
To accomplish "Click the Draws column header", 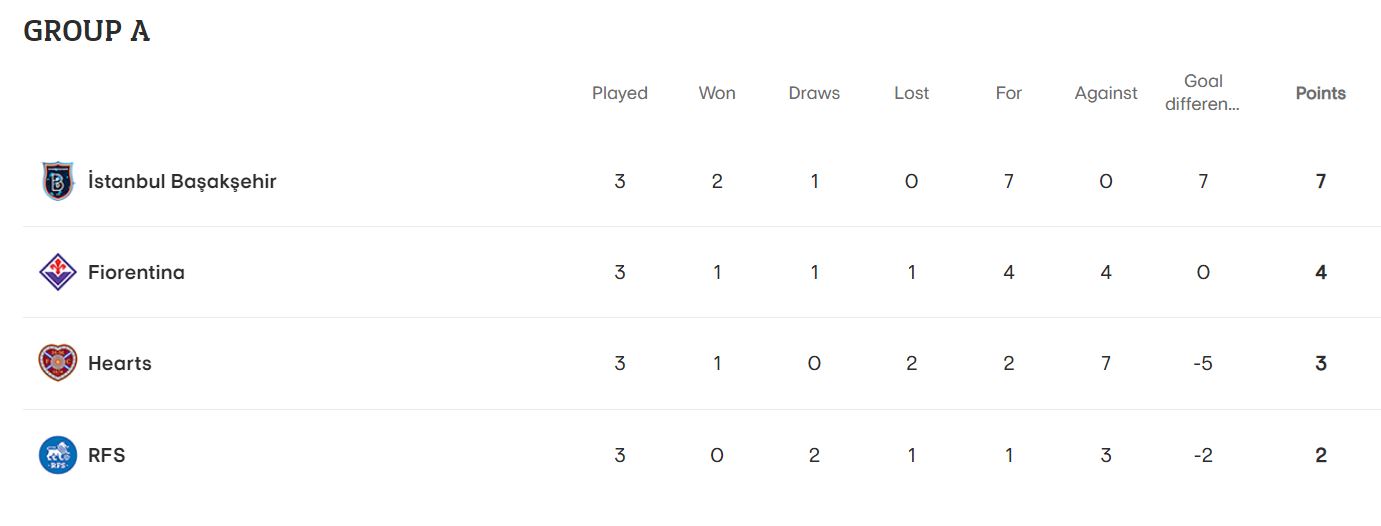I will click(814, 93).
